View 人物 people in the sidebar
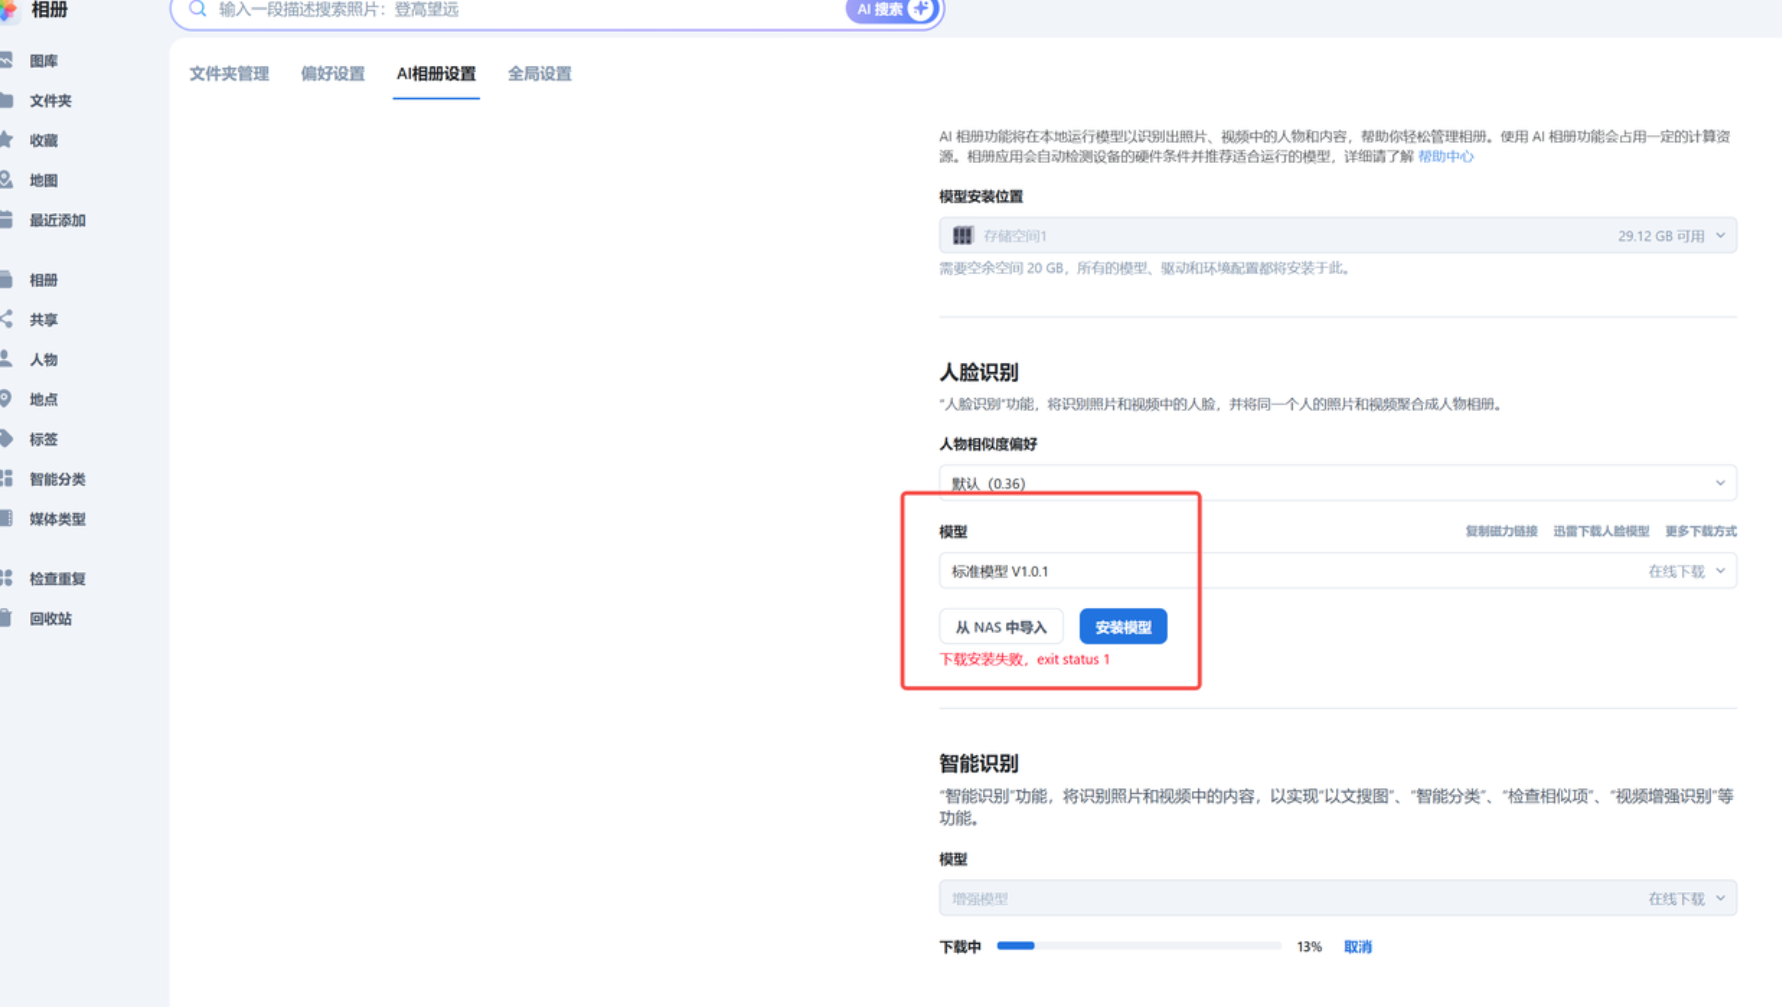 tap(43, 360)
